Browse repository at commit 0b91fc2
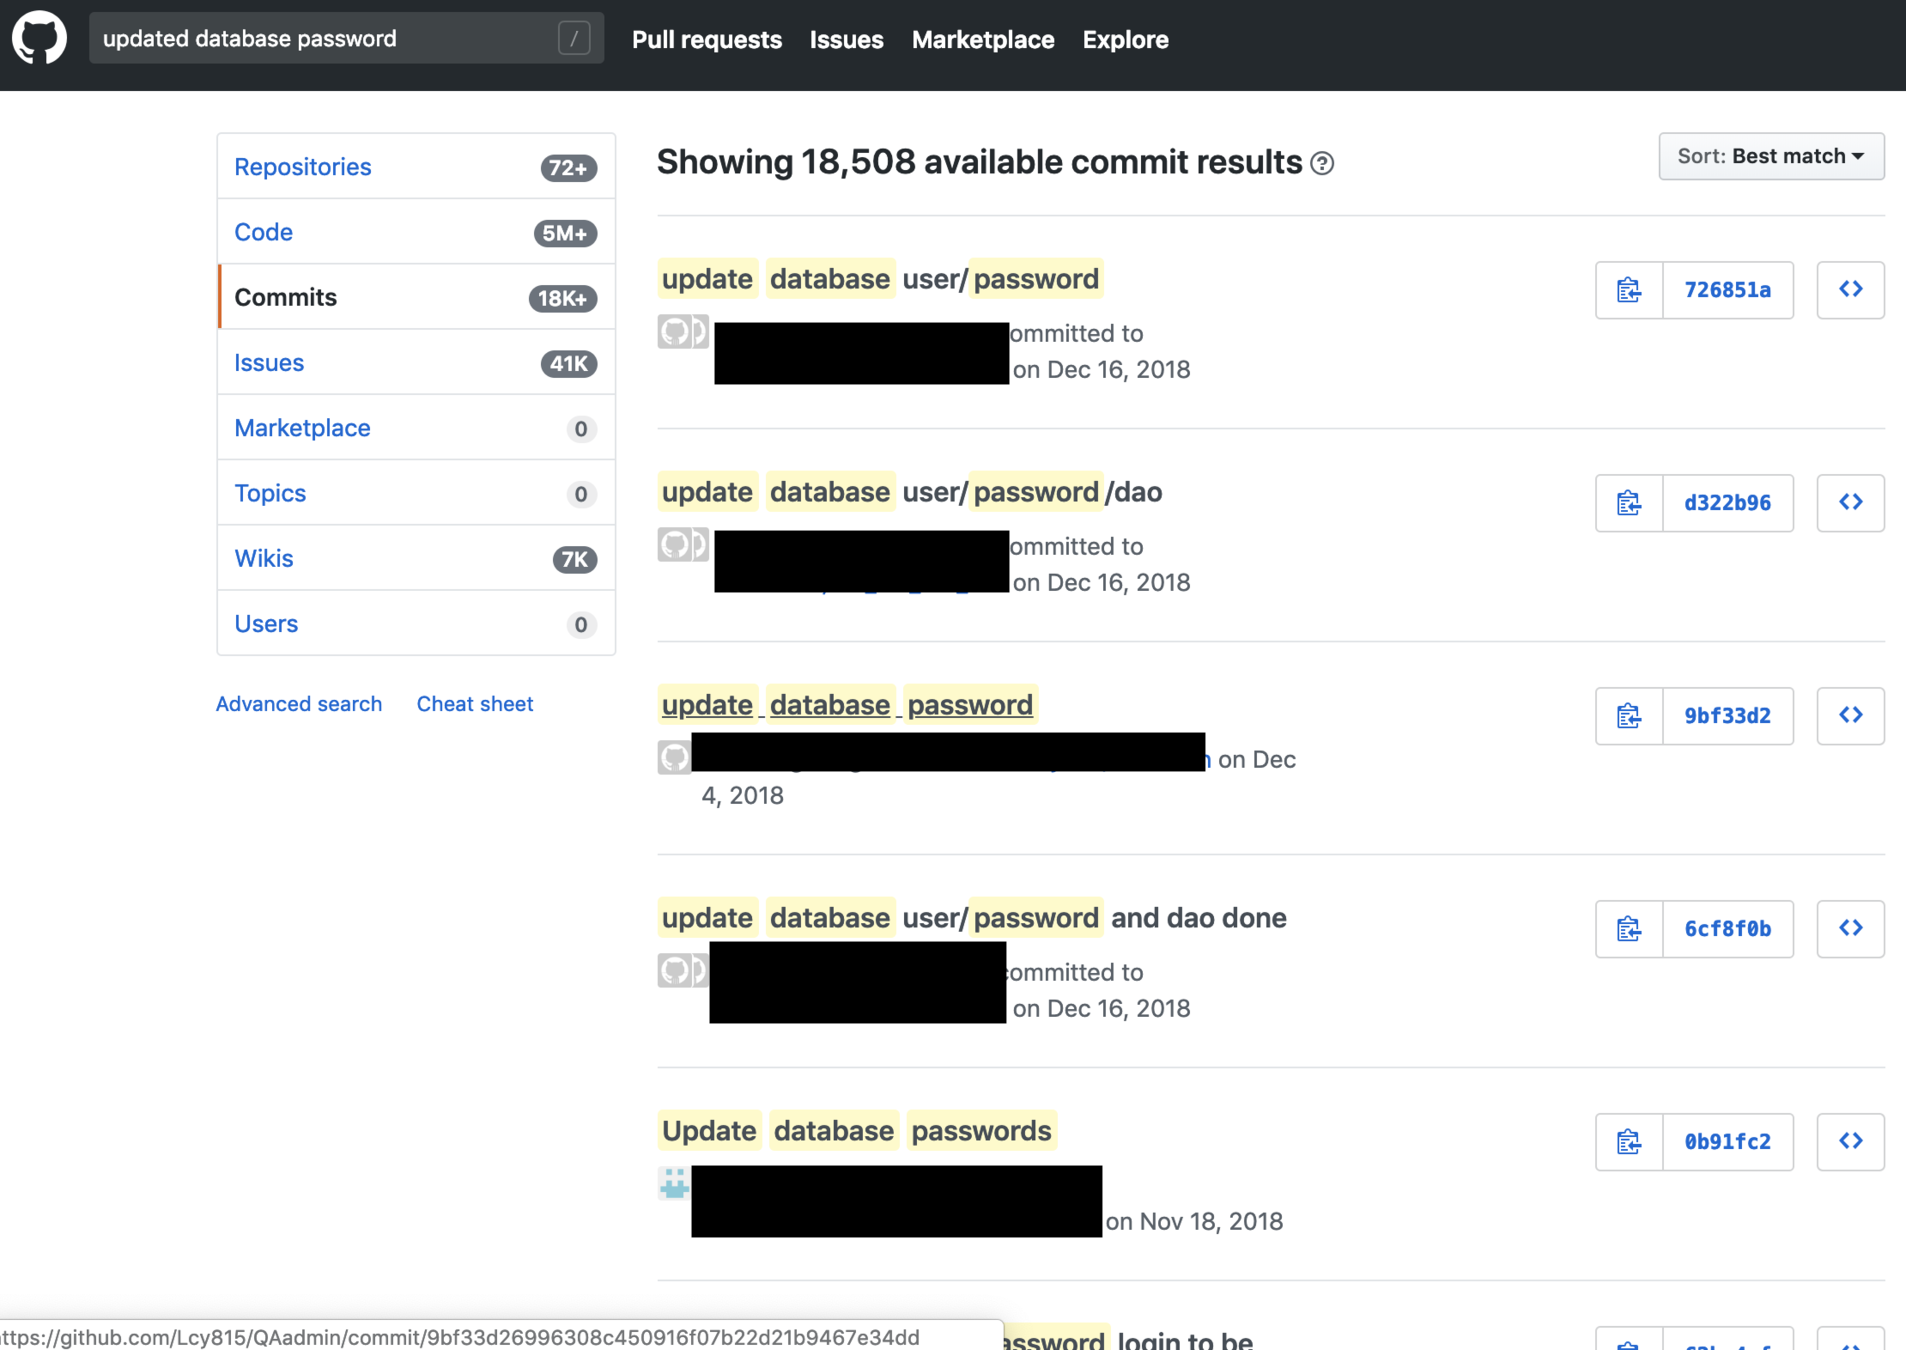Screen dimensions: 1906x1350 coord(1850,1142)
